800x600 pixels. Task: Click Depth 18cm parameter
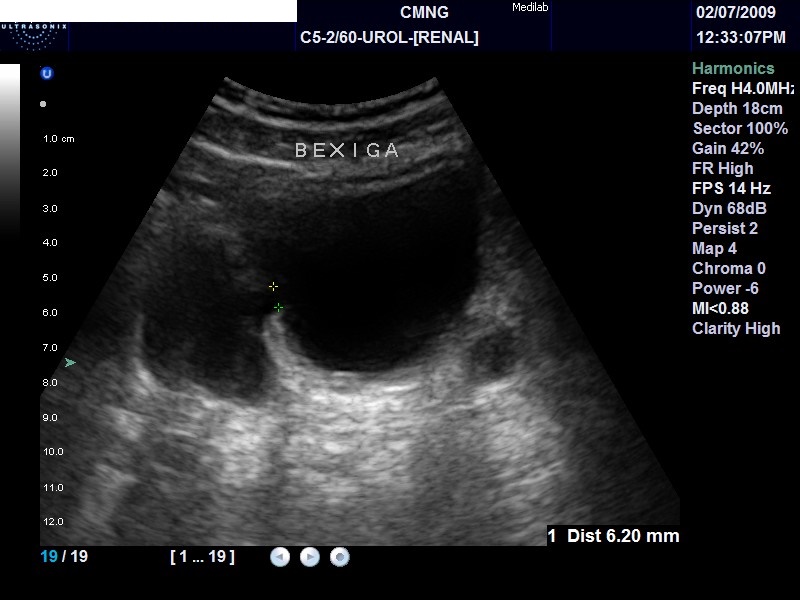(x=737, y=108)
